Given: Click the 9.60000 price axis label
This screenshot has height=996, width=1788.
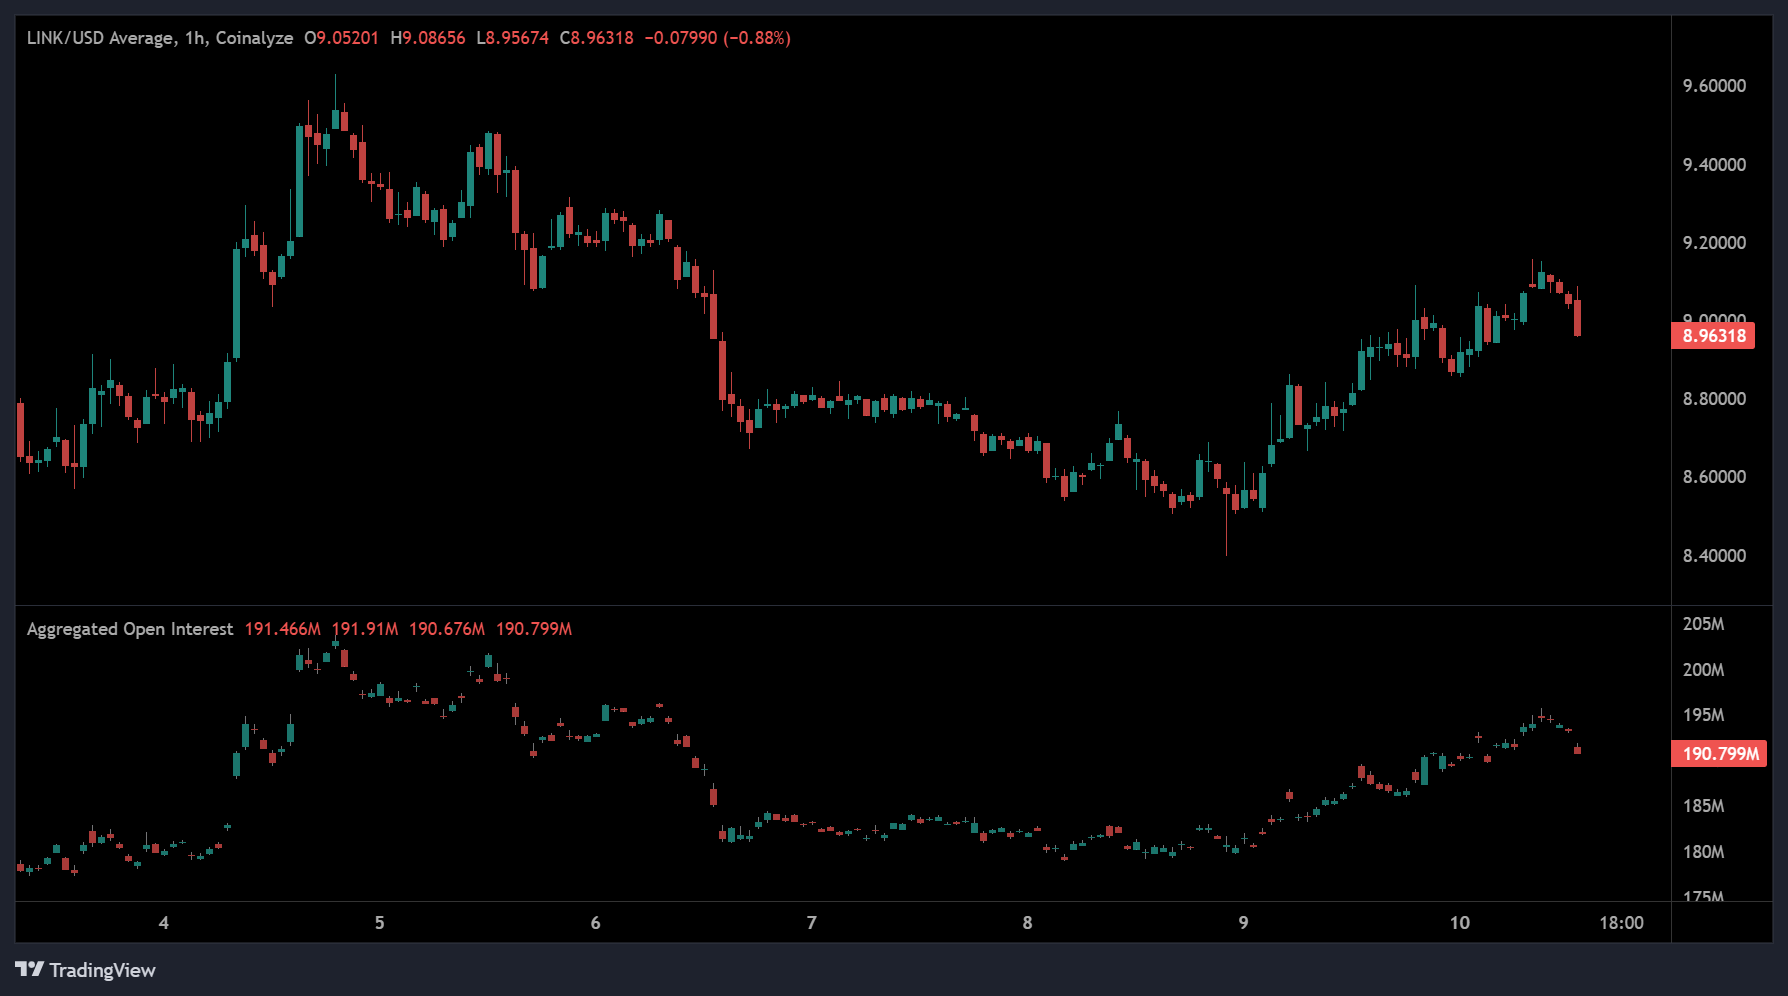Looking at the screenshot, I should pyautogui.click(x=1714, y=86).
